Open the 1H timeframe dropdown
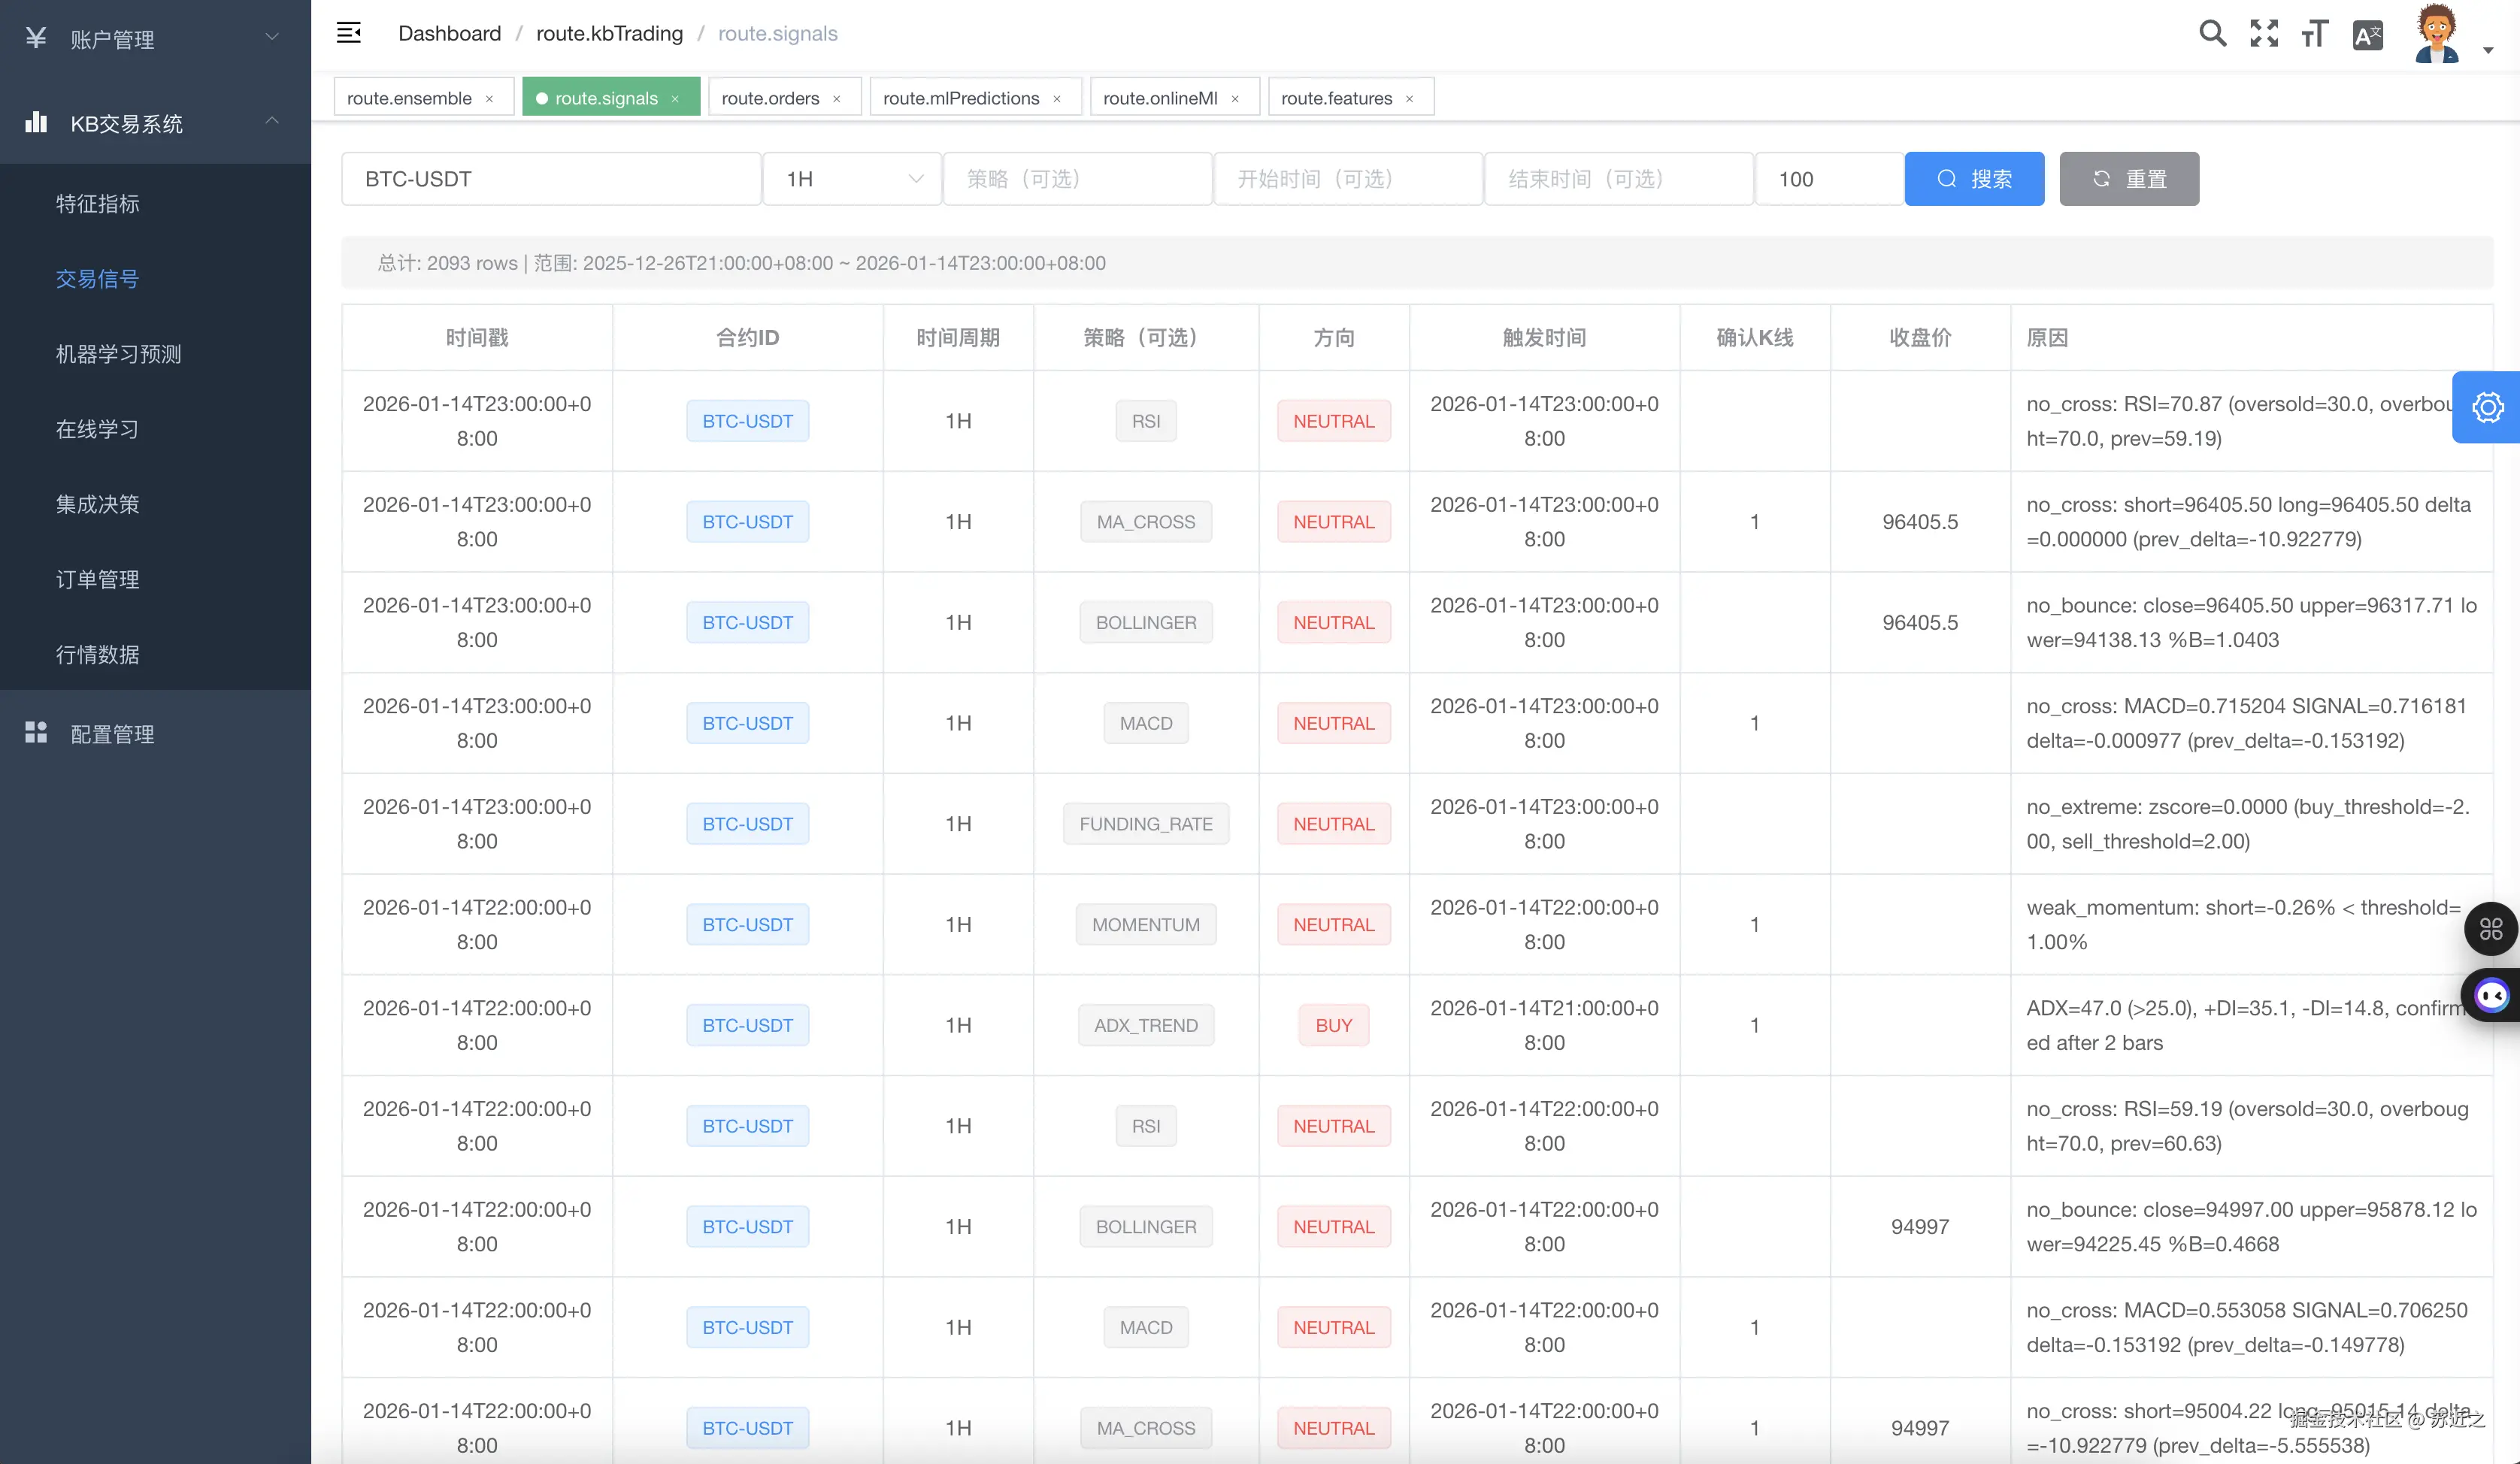2520x1464 pixels. (x=851, y=179)
